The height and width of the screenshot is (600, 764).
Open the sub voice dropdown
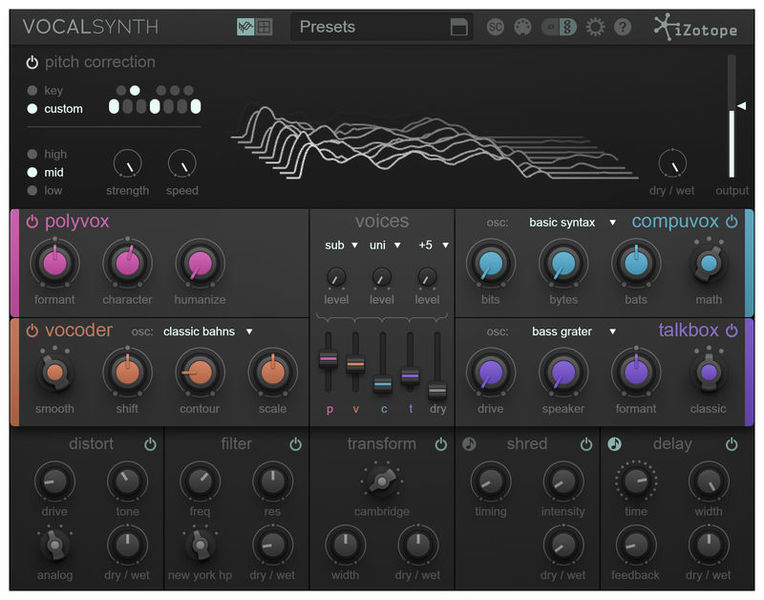point(341,245)
